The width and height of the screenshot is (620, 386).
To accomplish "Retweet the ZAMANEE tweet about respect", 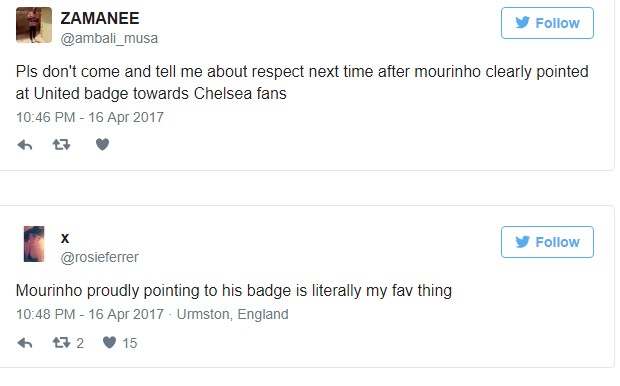I will point(62,145).
